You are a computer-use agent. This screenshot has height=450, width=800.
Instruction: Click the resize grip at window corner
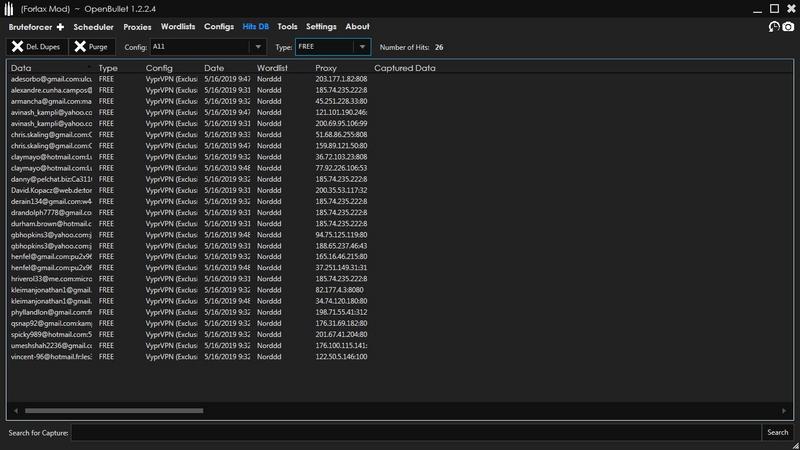tap(795, 445)
